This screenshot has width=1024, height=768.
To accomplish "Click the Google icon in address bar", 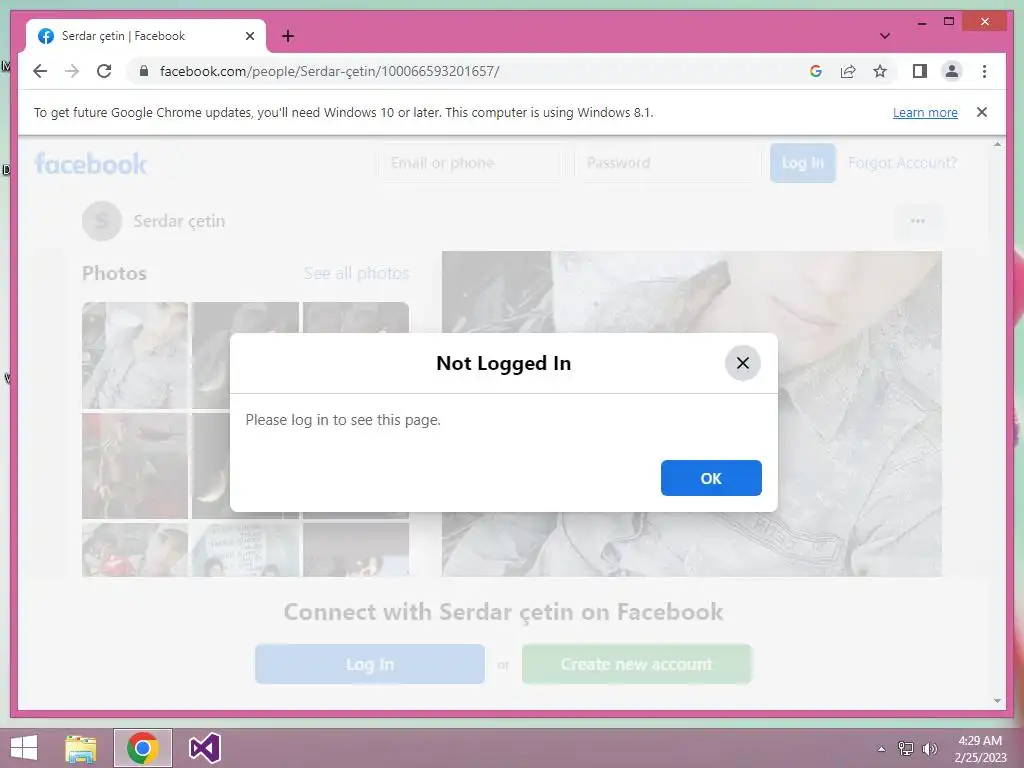I will [816, 71].
